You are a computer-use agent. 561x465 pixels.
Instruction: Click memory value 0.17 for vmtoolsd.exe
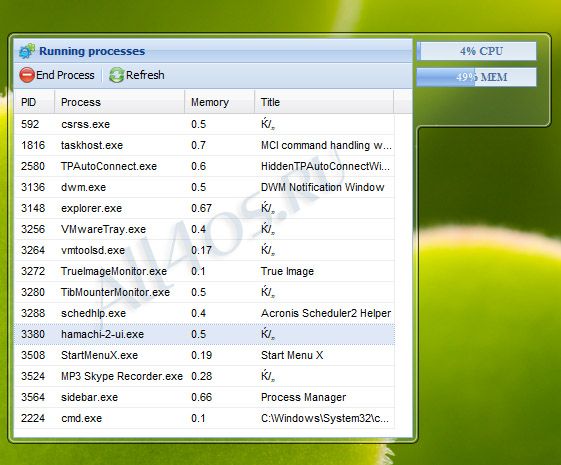[x=201, y=250]
